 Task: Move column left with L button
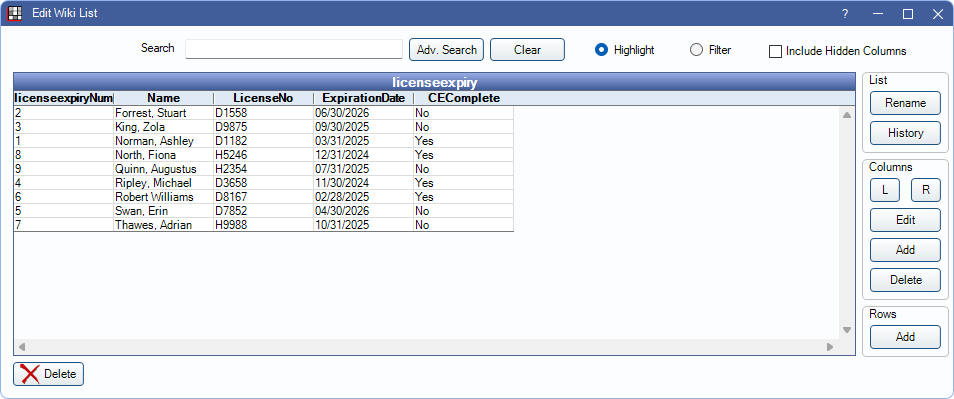click(x=885, y=190)
